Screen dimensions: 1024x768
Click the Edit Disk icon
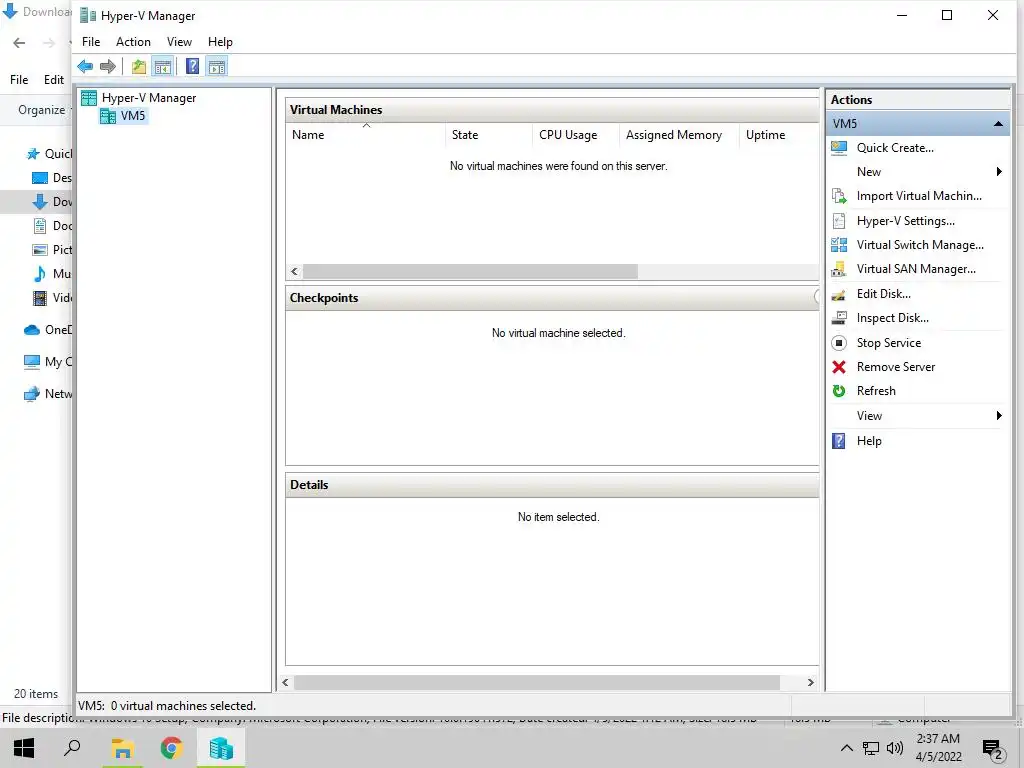[x=839, y=294]
